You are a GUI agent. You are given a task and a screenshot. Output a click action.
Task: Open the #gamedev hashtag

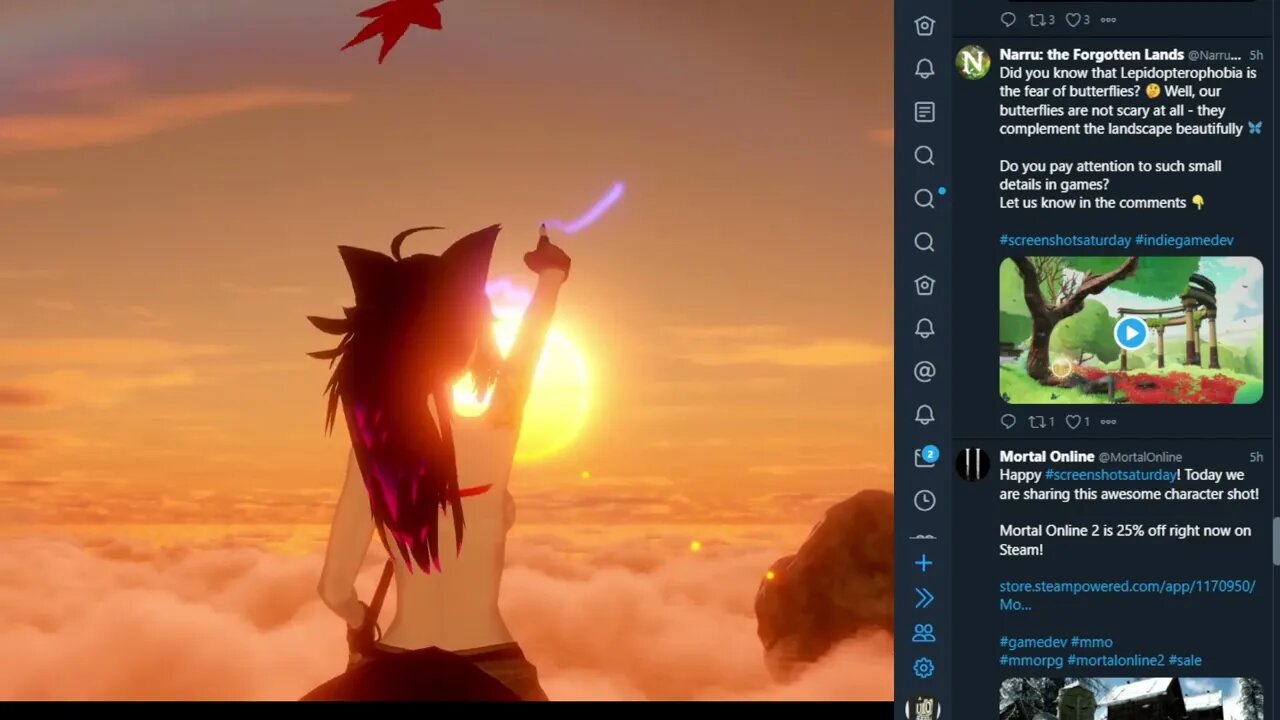(x=1033, y=642)
